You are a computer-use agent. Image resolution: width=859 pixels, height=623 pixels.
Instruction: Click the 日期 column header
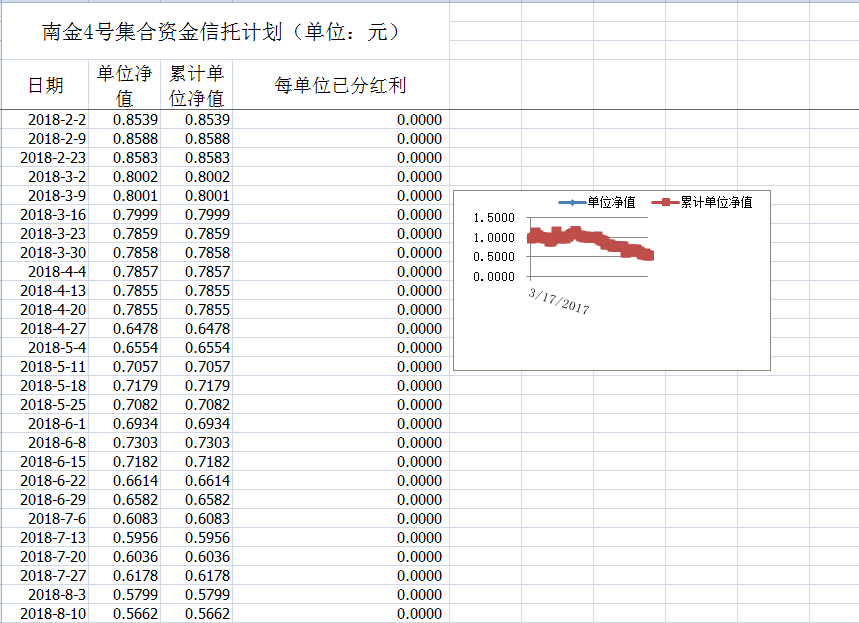click(x=45, y=85)
